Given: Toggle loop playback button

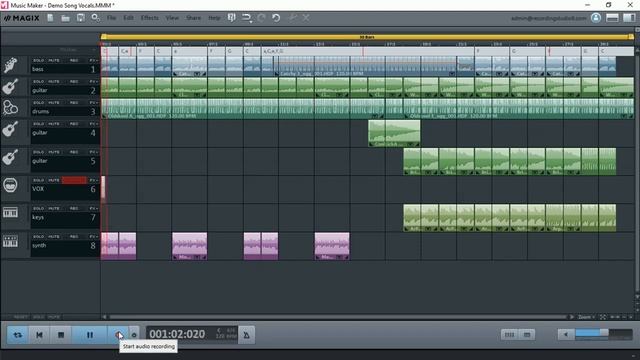Looking at the screenshot, I should [18, 335].
